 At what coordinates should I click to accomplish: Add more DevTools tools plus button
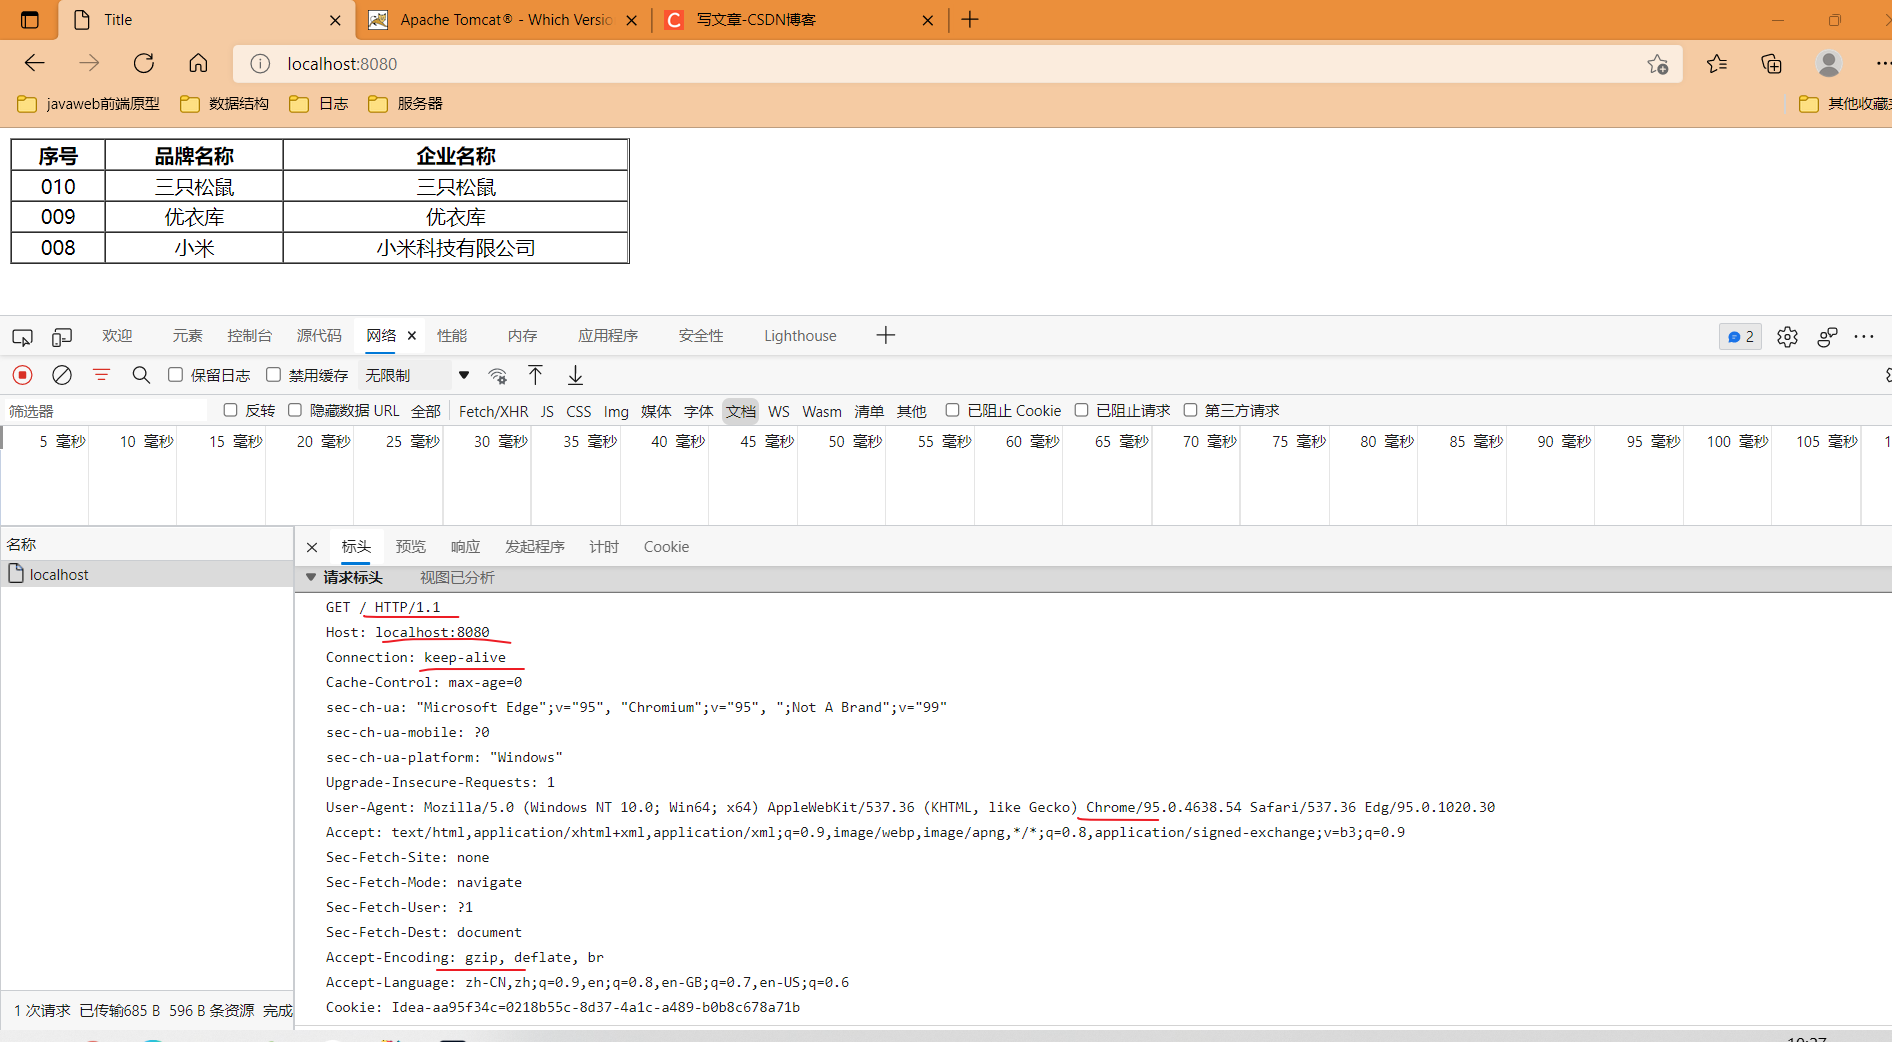click(x=885, y=336)
